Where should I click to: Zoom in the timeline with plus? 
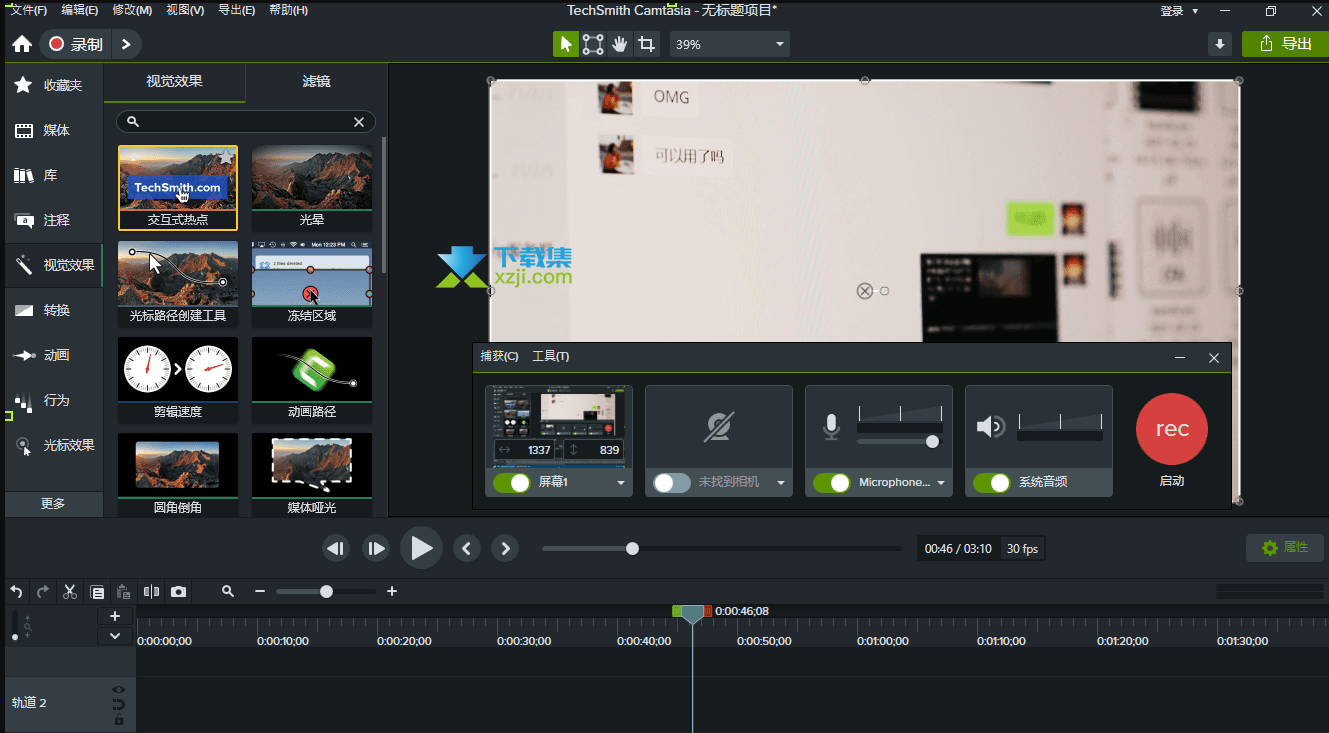[392, 592]
